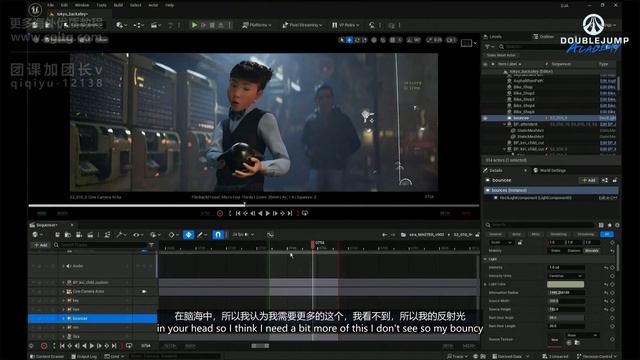Image resolution: width=640 pixels, height=360 pixels.
Task: Select the All filter in Details
Action: pos(606,234)
